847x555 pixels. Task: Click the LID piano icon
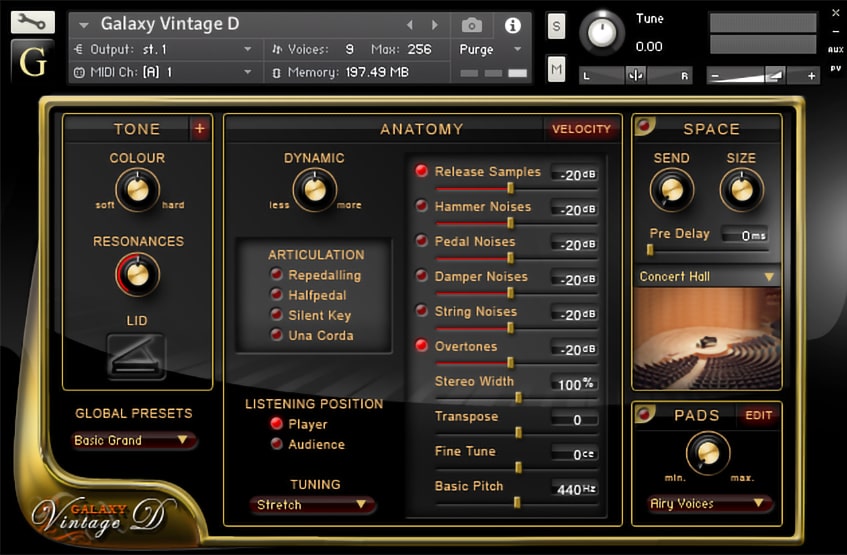(x=136, y=357)
